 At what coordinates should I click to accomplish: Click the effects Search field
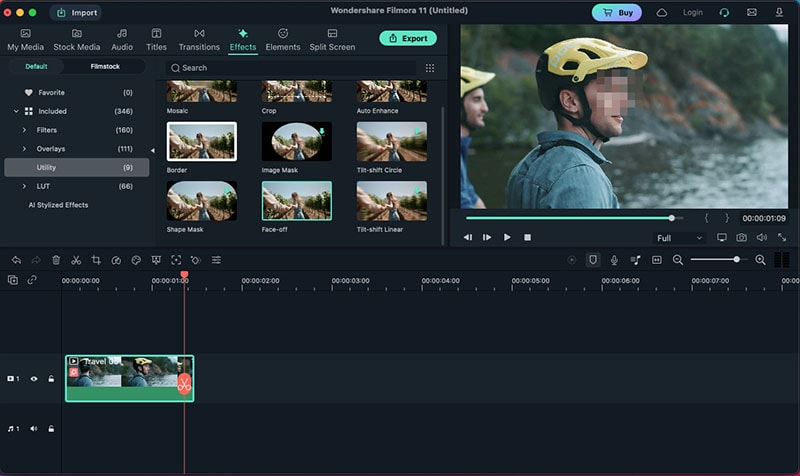(293, 68)
